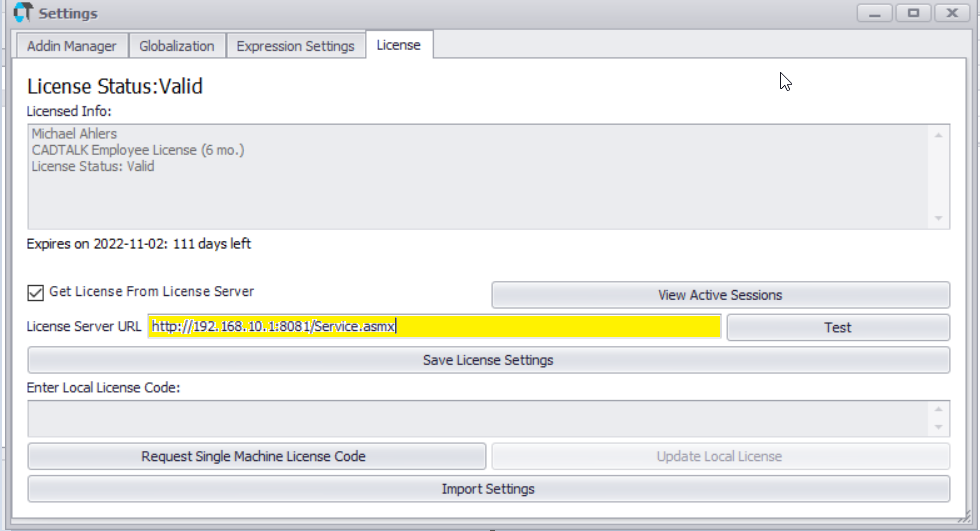Maximize the Settings window
Image resolution: width=980 pixels, height=531 pixels.
click(913, 13)
